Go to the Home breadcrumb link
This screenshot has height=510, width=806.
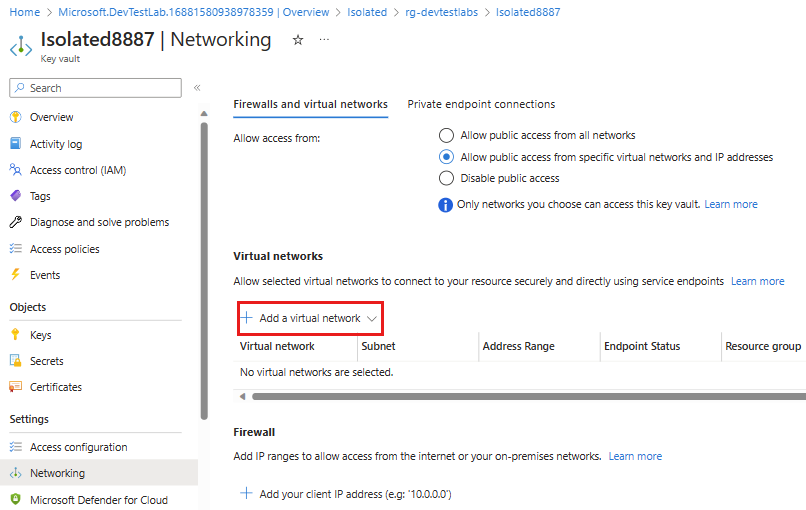(25, 12)
